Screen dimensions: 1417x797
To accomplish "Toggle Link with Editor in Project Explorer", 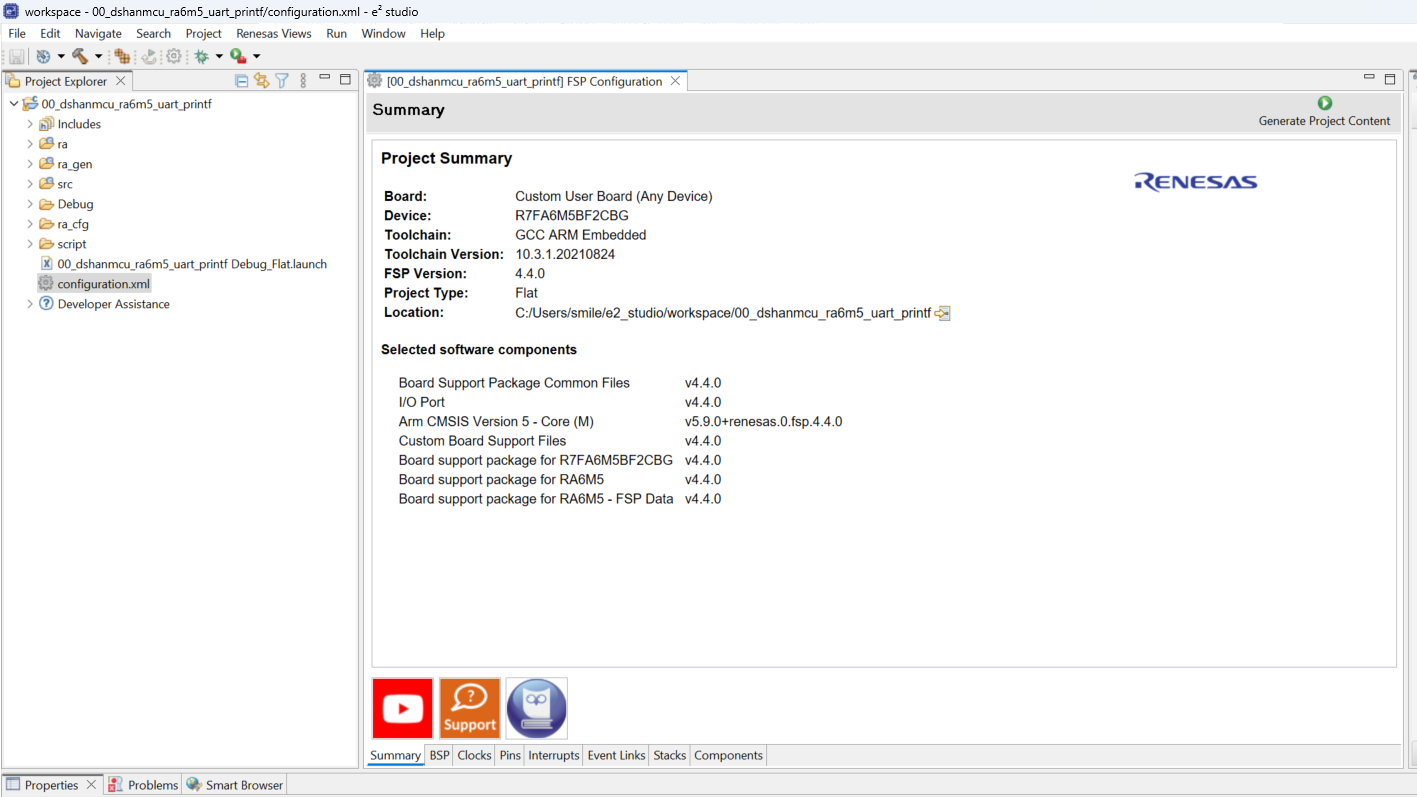I will click(x=261, y=81).
